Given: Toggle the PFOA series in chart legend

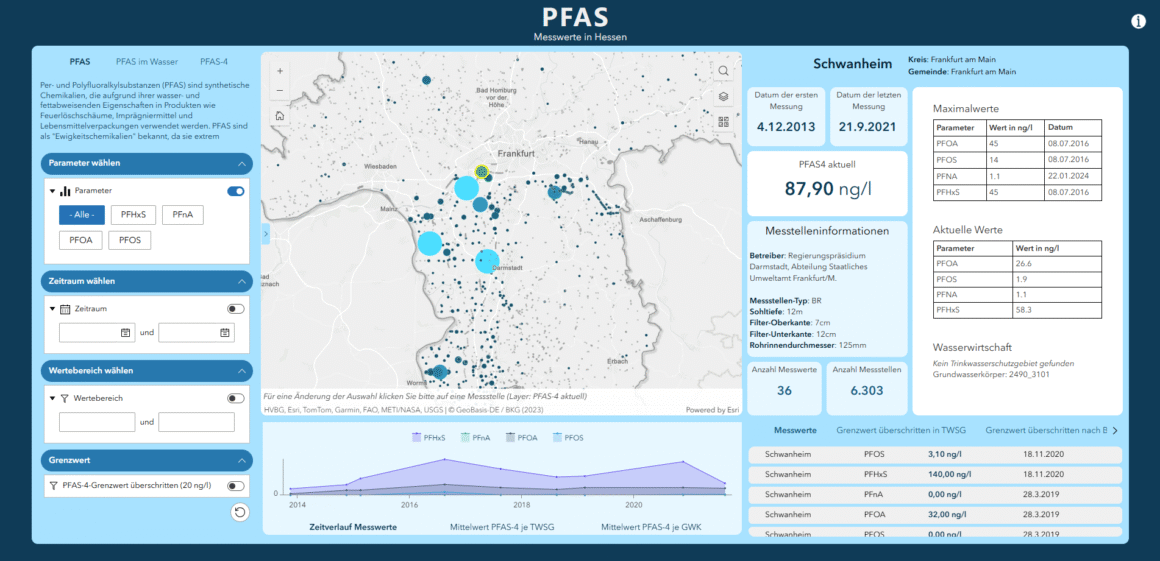Looking at the screenshot, I should [x=522, y=438].
